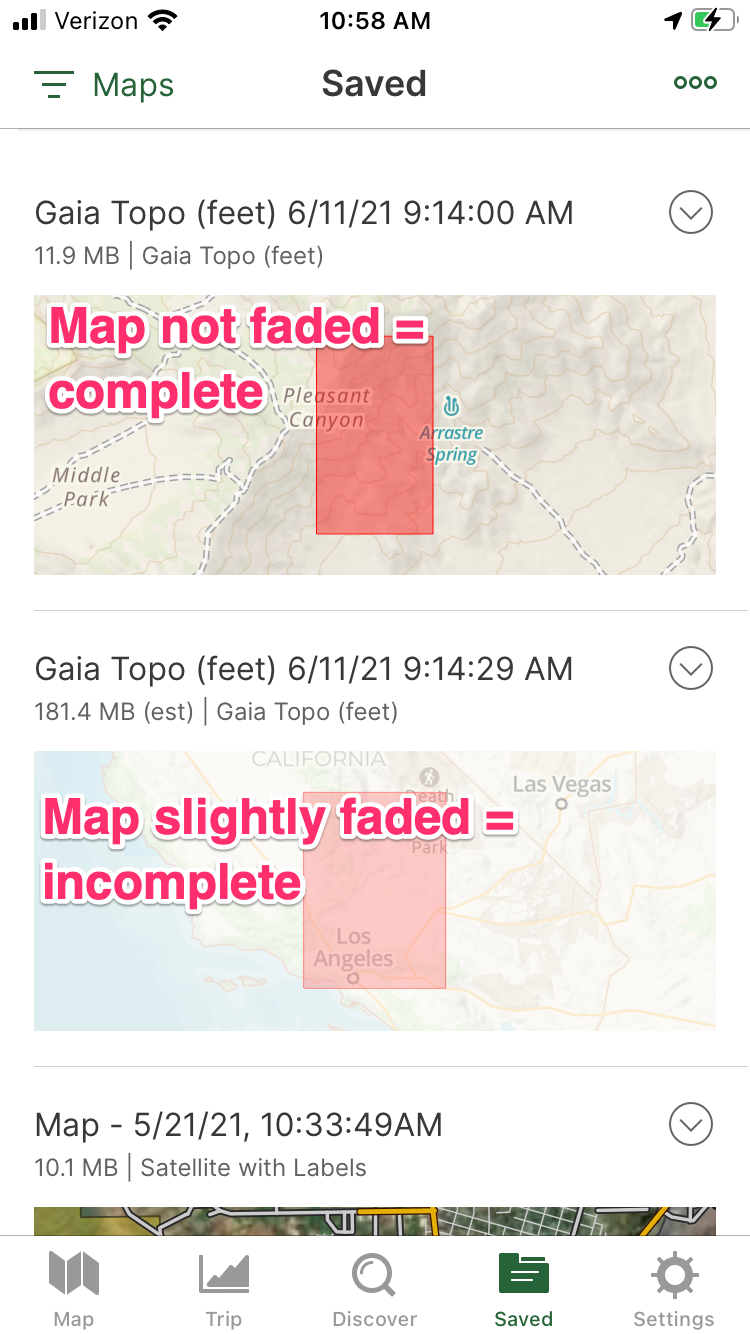Expand options for Gaia Topo 9:14:00 AM
The width and height of the screenshot is (750, 1334).
pos(691,213)
